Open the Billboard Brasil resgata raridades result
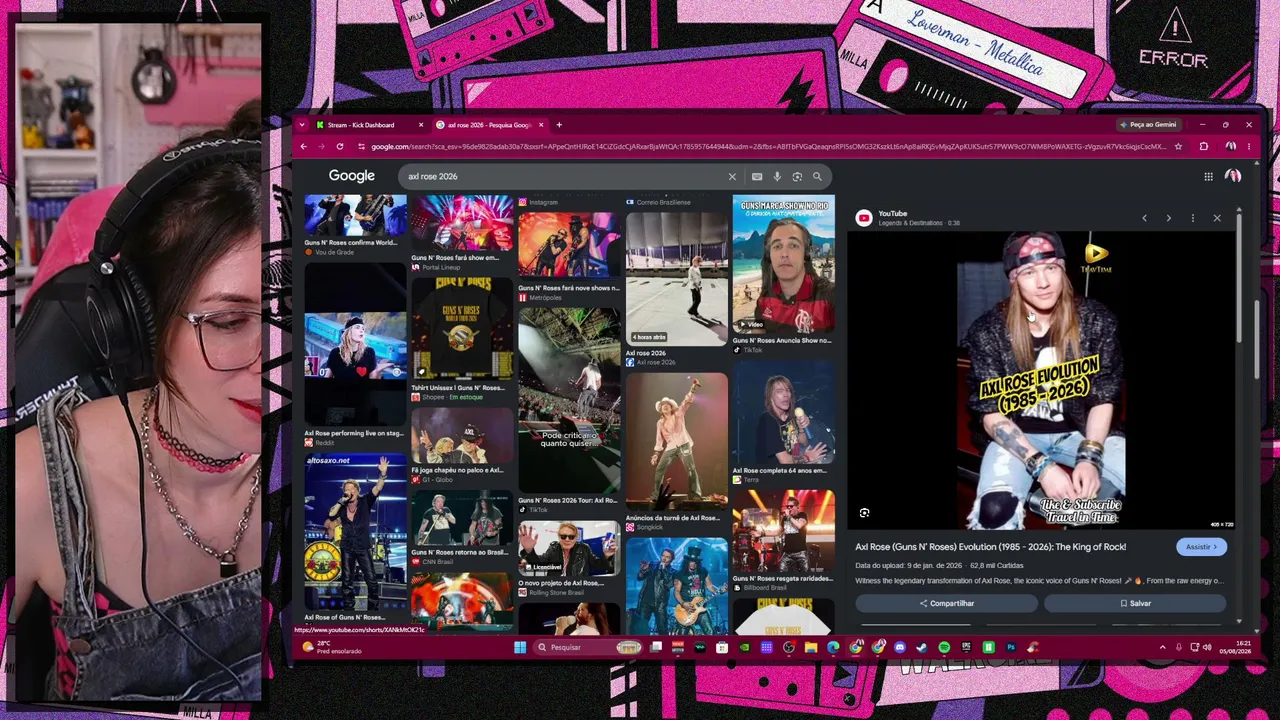 pos(783,541)
